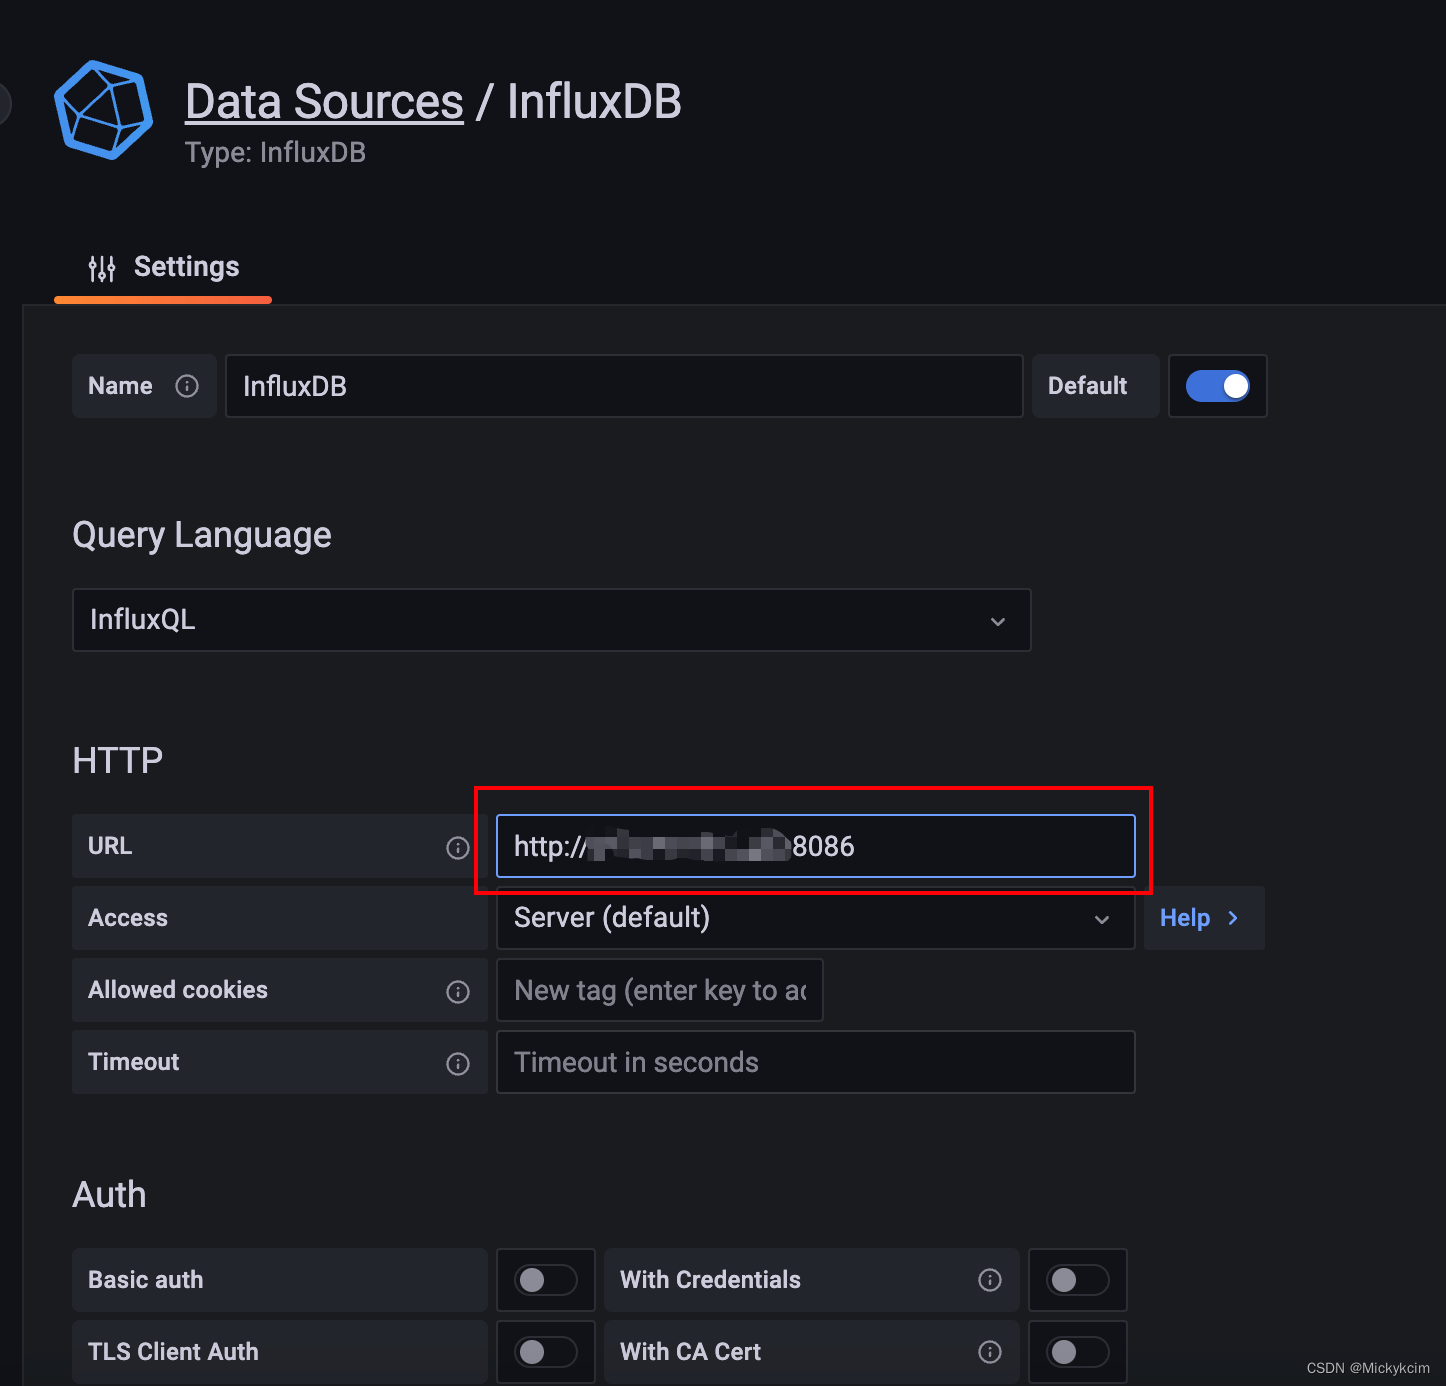Show the info tooltip next to Name
This screenshot has width=1446, height=1386.
187,386
